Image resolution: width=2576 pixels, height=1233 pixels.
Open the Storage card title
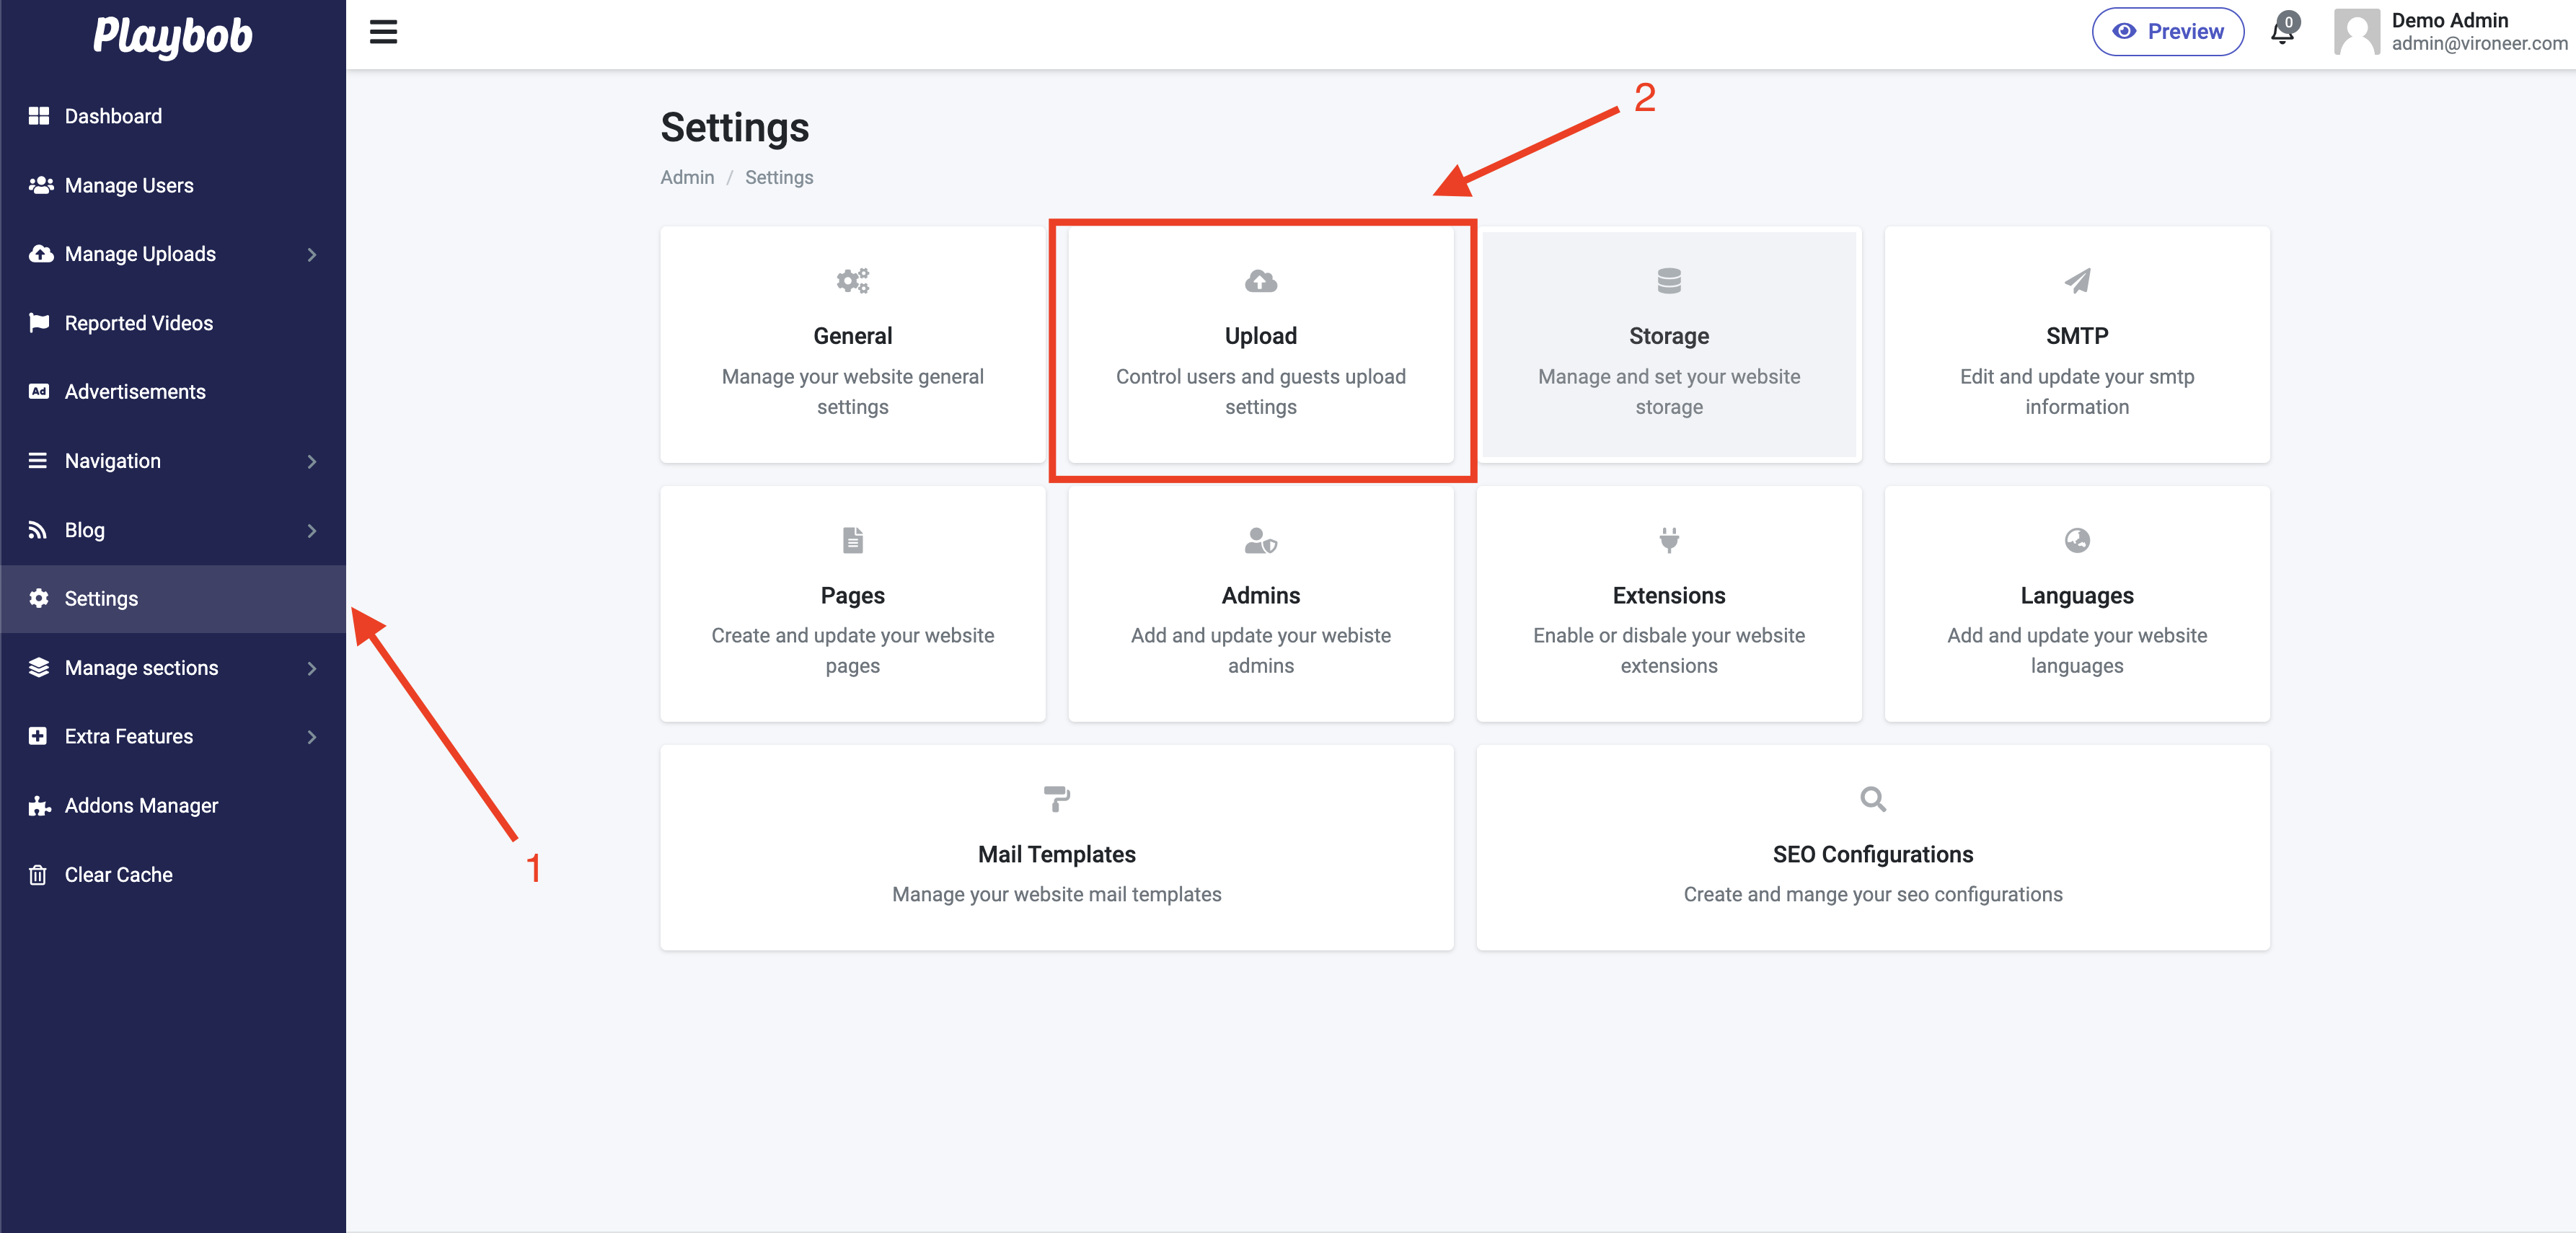point(1669,336)
